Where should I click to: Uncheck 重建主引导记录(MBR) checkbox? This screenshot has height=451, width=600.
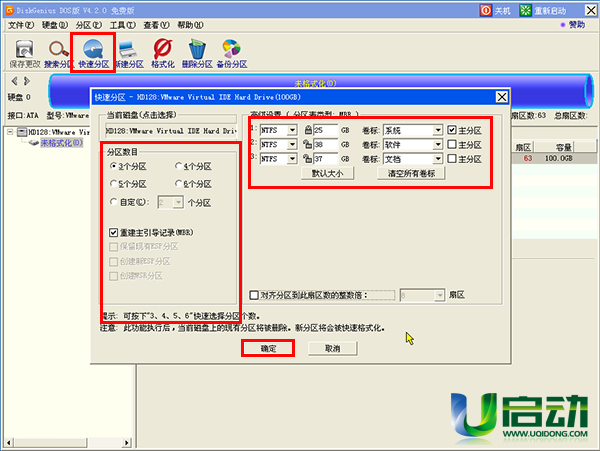tap(113, 232)
